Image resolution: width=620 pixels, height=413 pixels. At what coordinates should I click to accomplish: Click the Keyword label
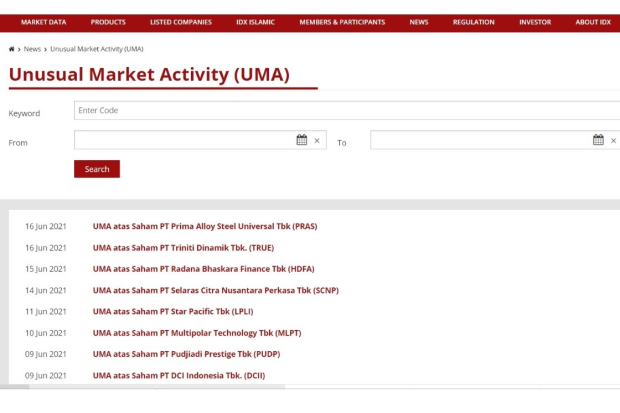tap(24, 114)
